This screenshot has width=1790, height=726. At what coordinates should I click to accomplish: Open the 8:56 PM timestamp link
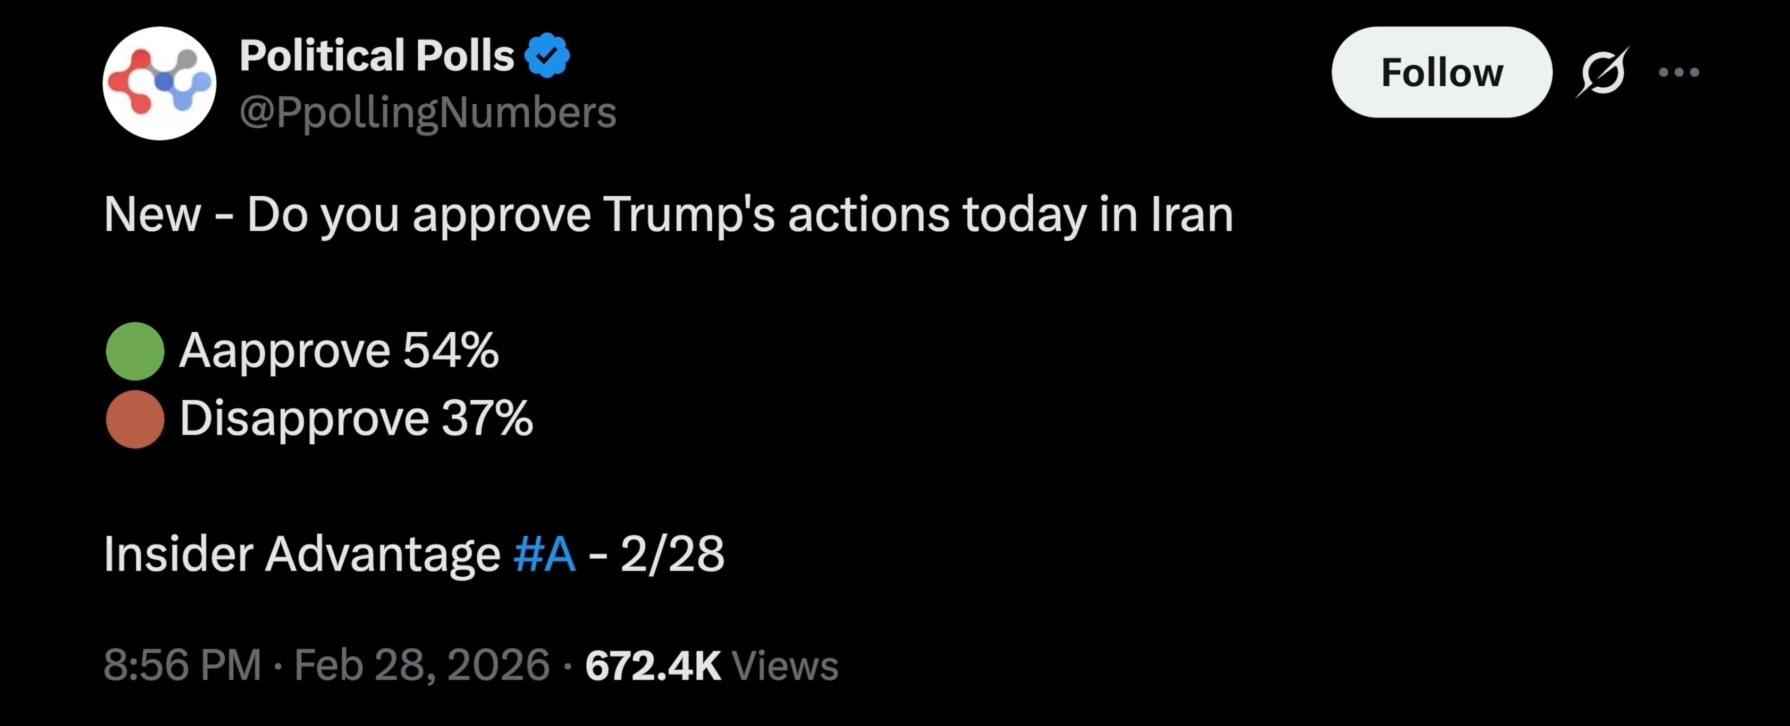182,665
